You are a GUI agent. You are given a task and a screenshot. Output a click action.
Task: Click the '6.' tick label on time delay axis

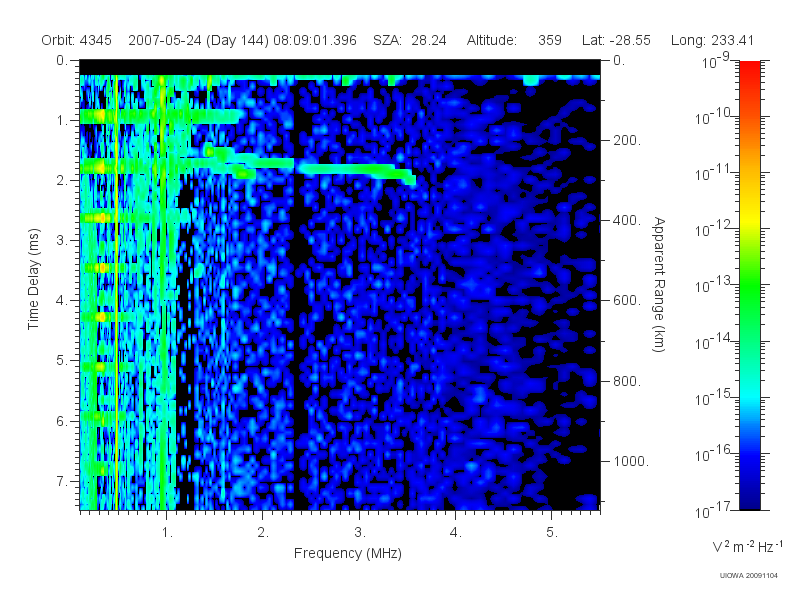coord(62,421)
